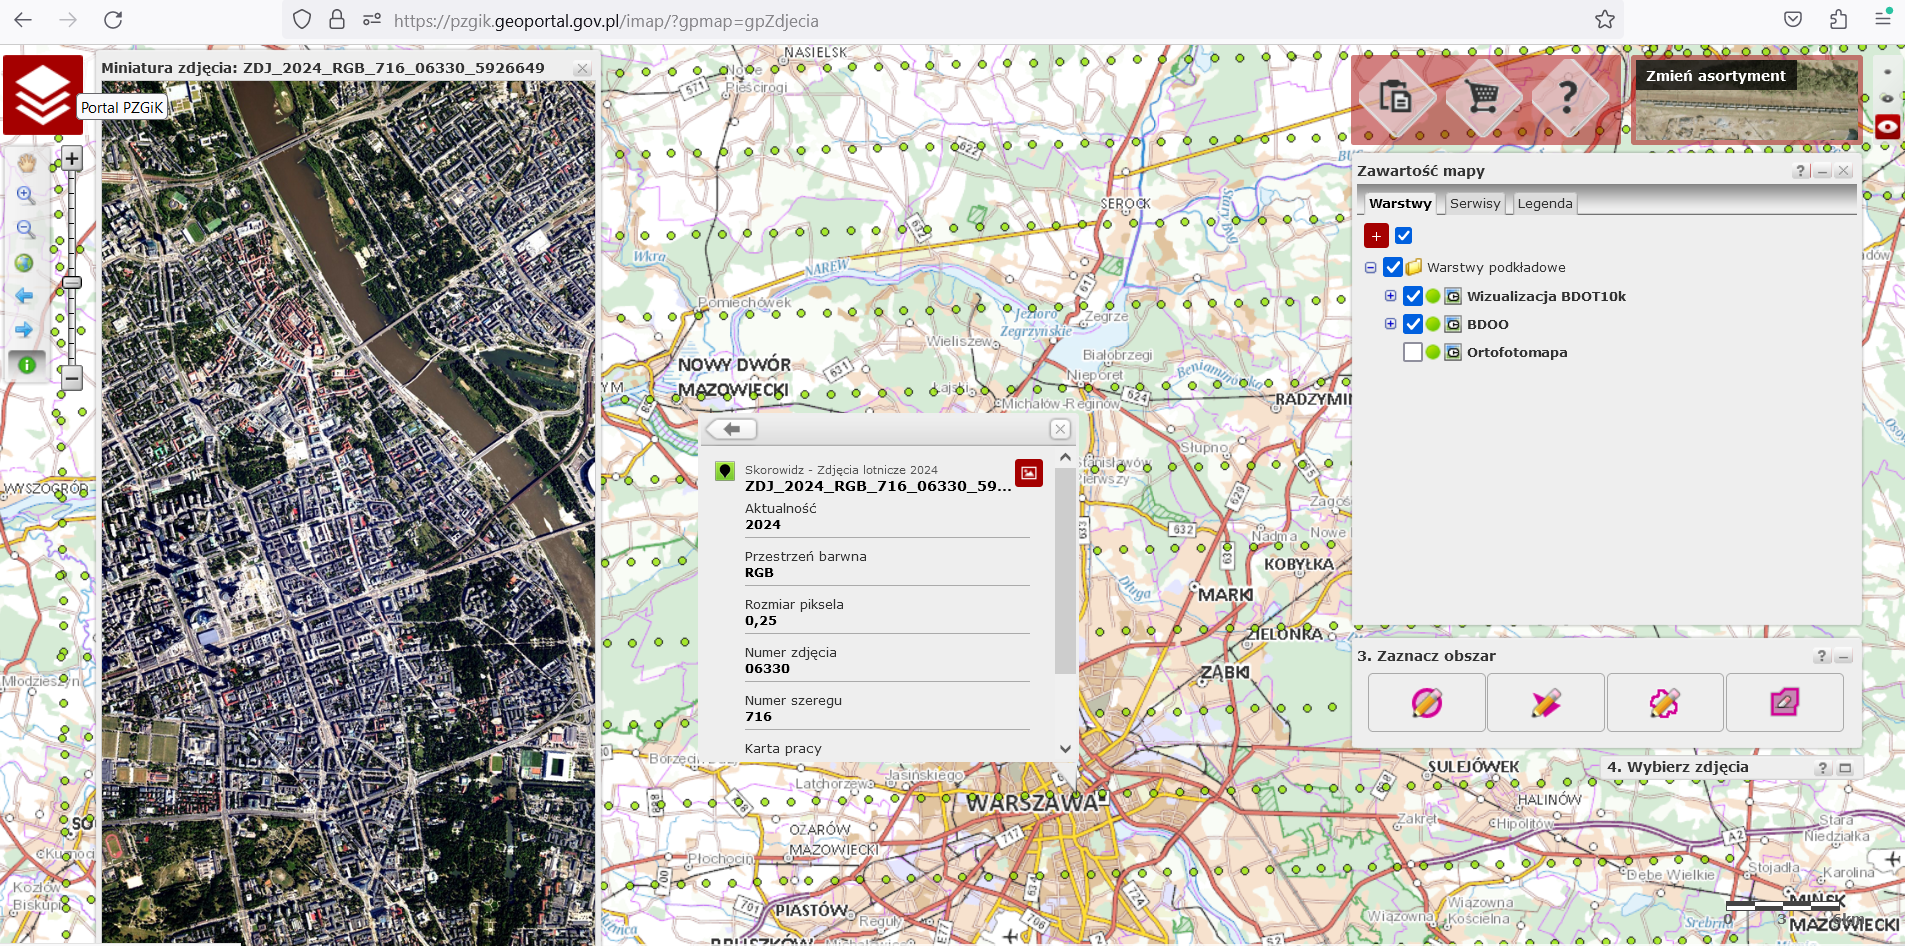The image size is (1905, 946).
Task: Switch to the Serwisy tab
Action: coord(1474,203)
